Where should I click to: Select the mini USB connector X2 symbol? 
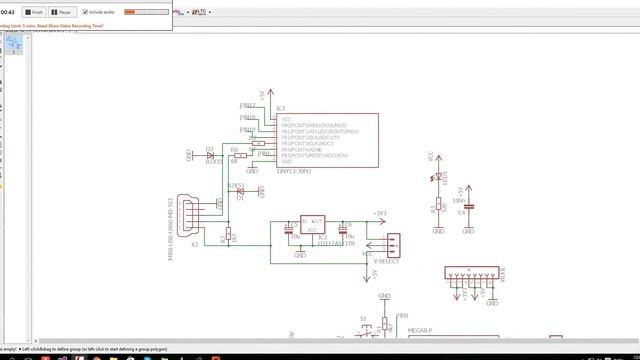(x=188, y=215)
